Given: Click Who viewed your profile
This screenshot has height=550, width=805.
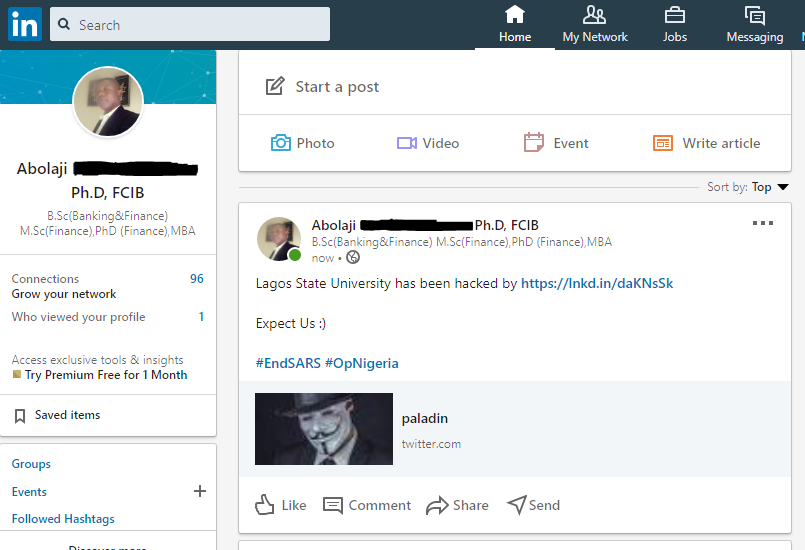Looking at the screenshot, I should pos(79,317).
